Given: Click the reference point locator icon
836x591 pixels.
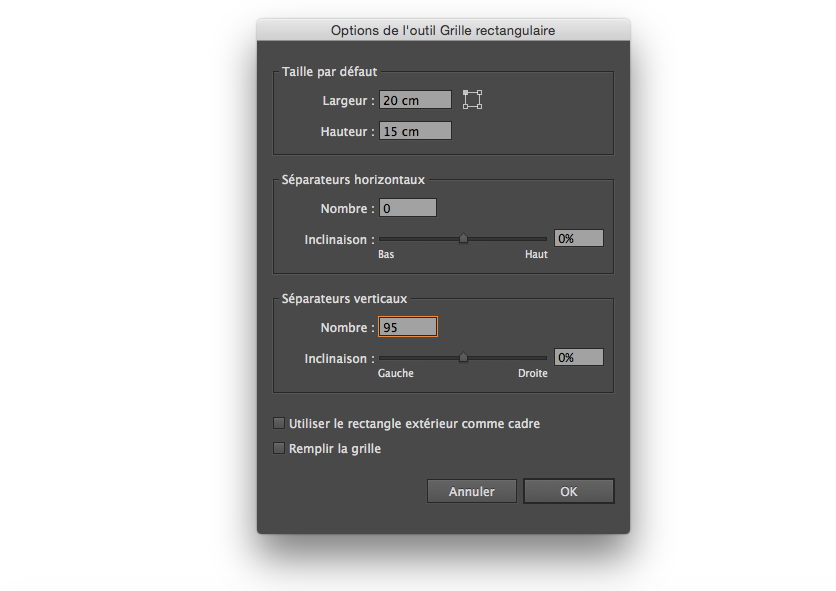Looking at the screenshot, I should 473,99.
